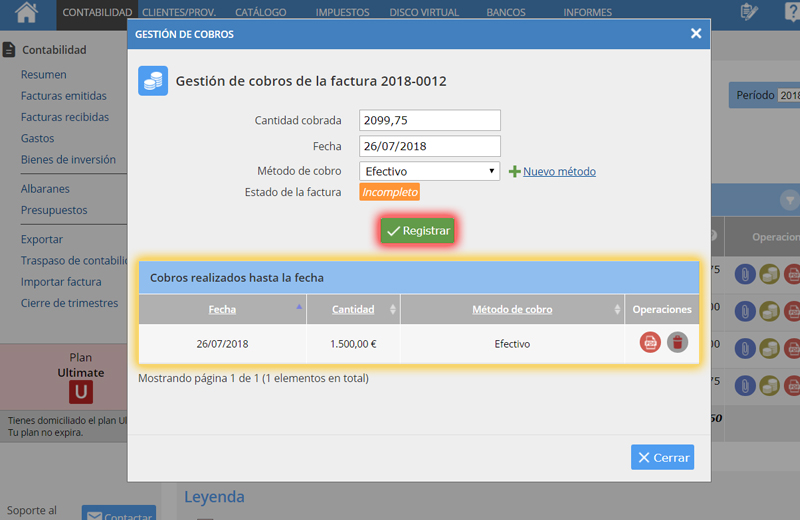Click the blue Cerrar button
Screen dimensions: 800x520
[x=662, y=457]
